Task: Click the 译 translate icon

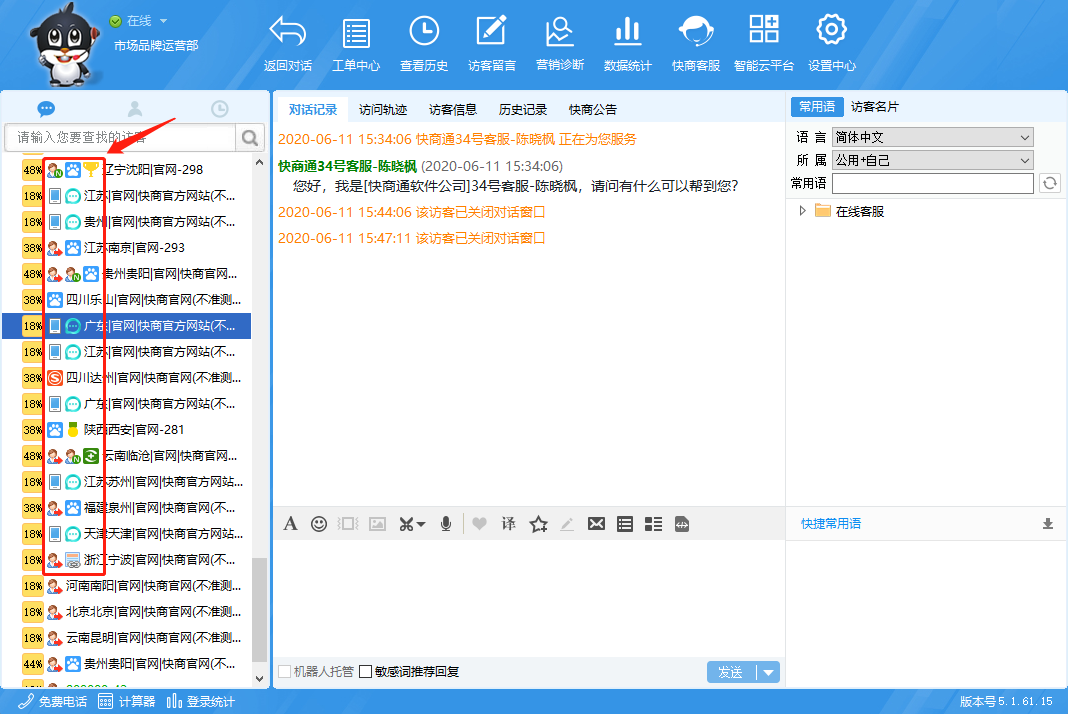Action: 508,523
